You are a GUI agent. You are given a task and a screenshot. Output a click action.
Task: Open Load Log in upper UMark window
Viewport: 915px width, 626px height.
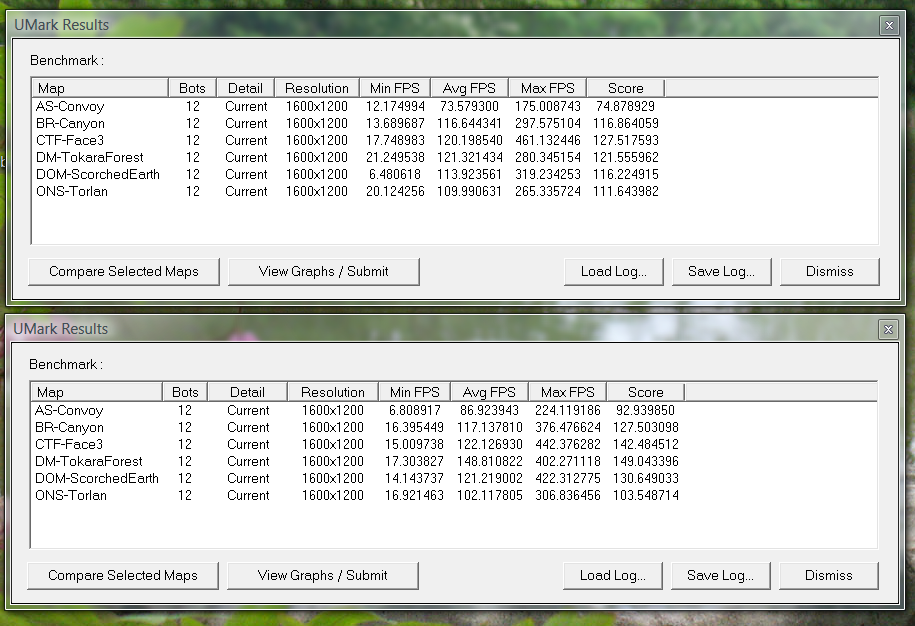point(613,272)
